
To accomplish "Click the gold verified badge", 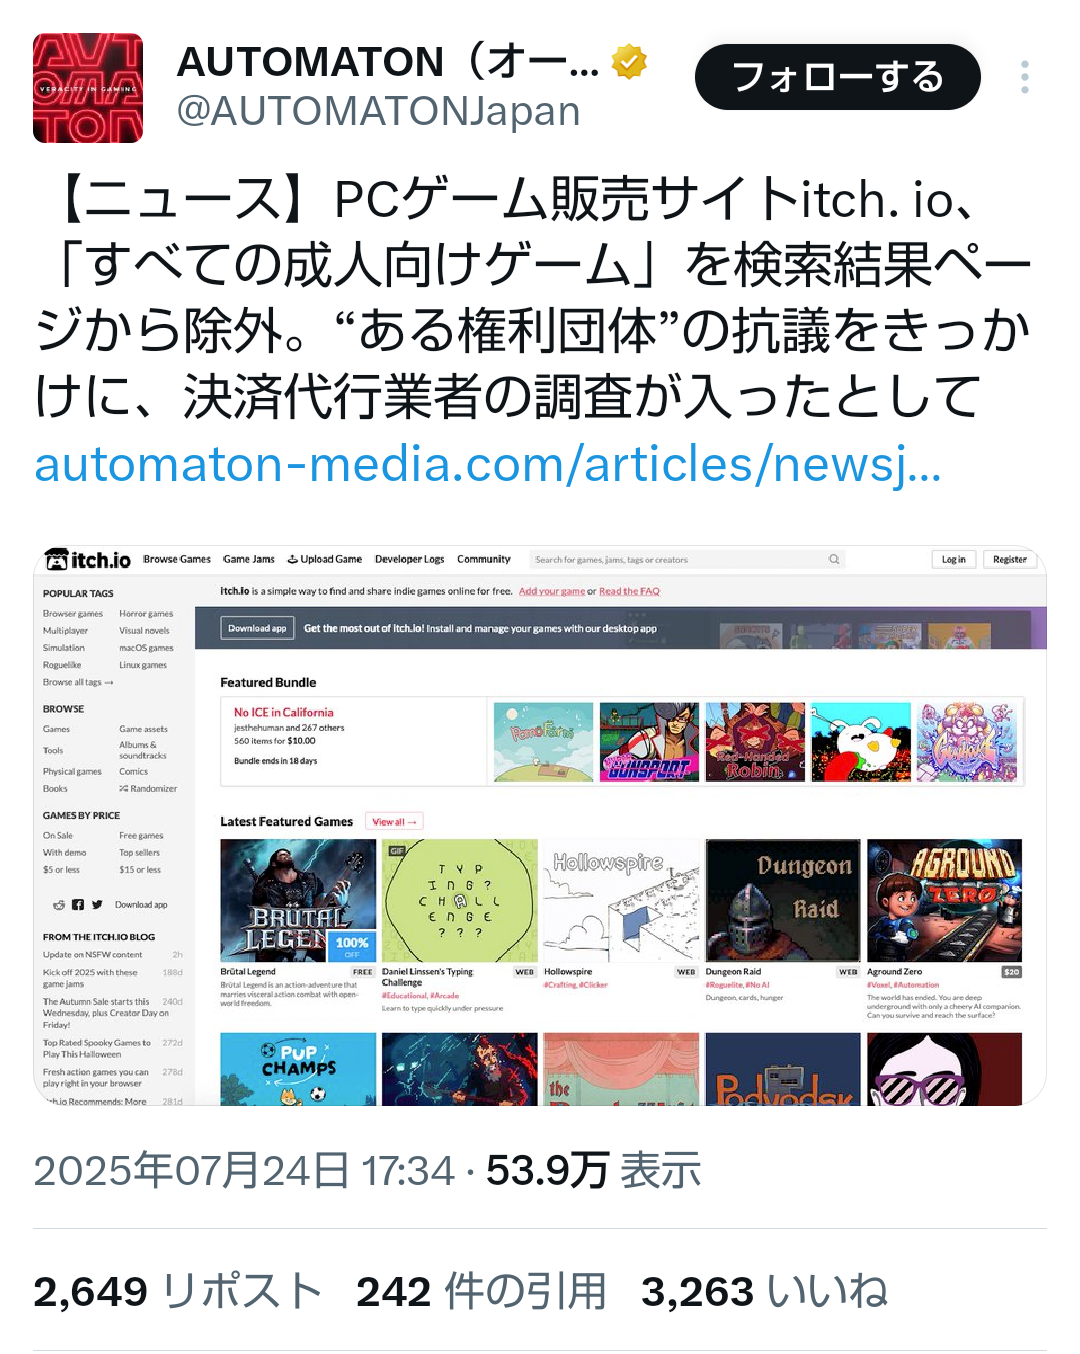I will [629, 62].
